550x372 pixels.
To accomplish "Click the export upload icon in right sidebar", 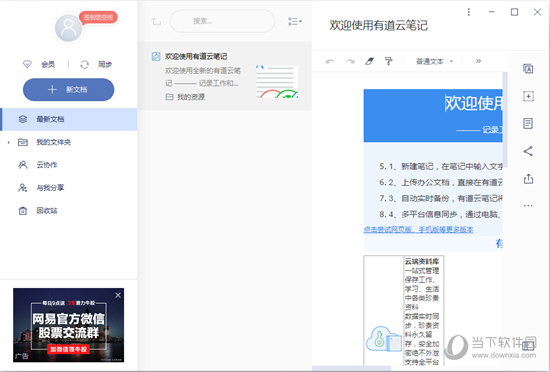I will point(528,179).
